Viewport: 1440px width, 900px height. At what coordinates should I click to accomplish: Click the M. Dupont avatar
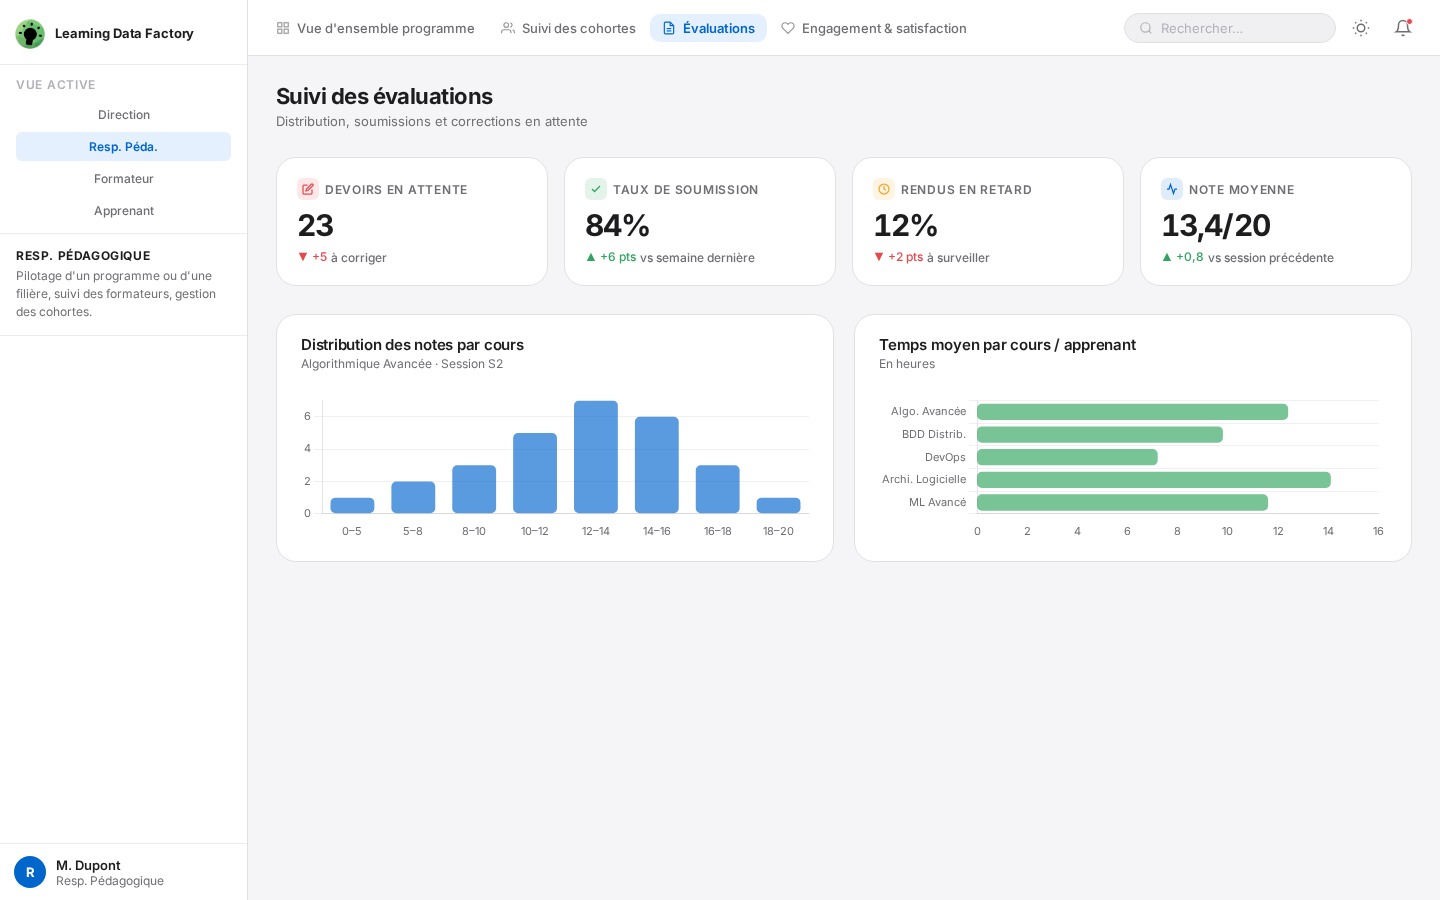[30, 872]
